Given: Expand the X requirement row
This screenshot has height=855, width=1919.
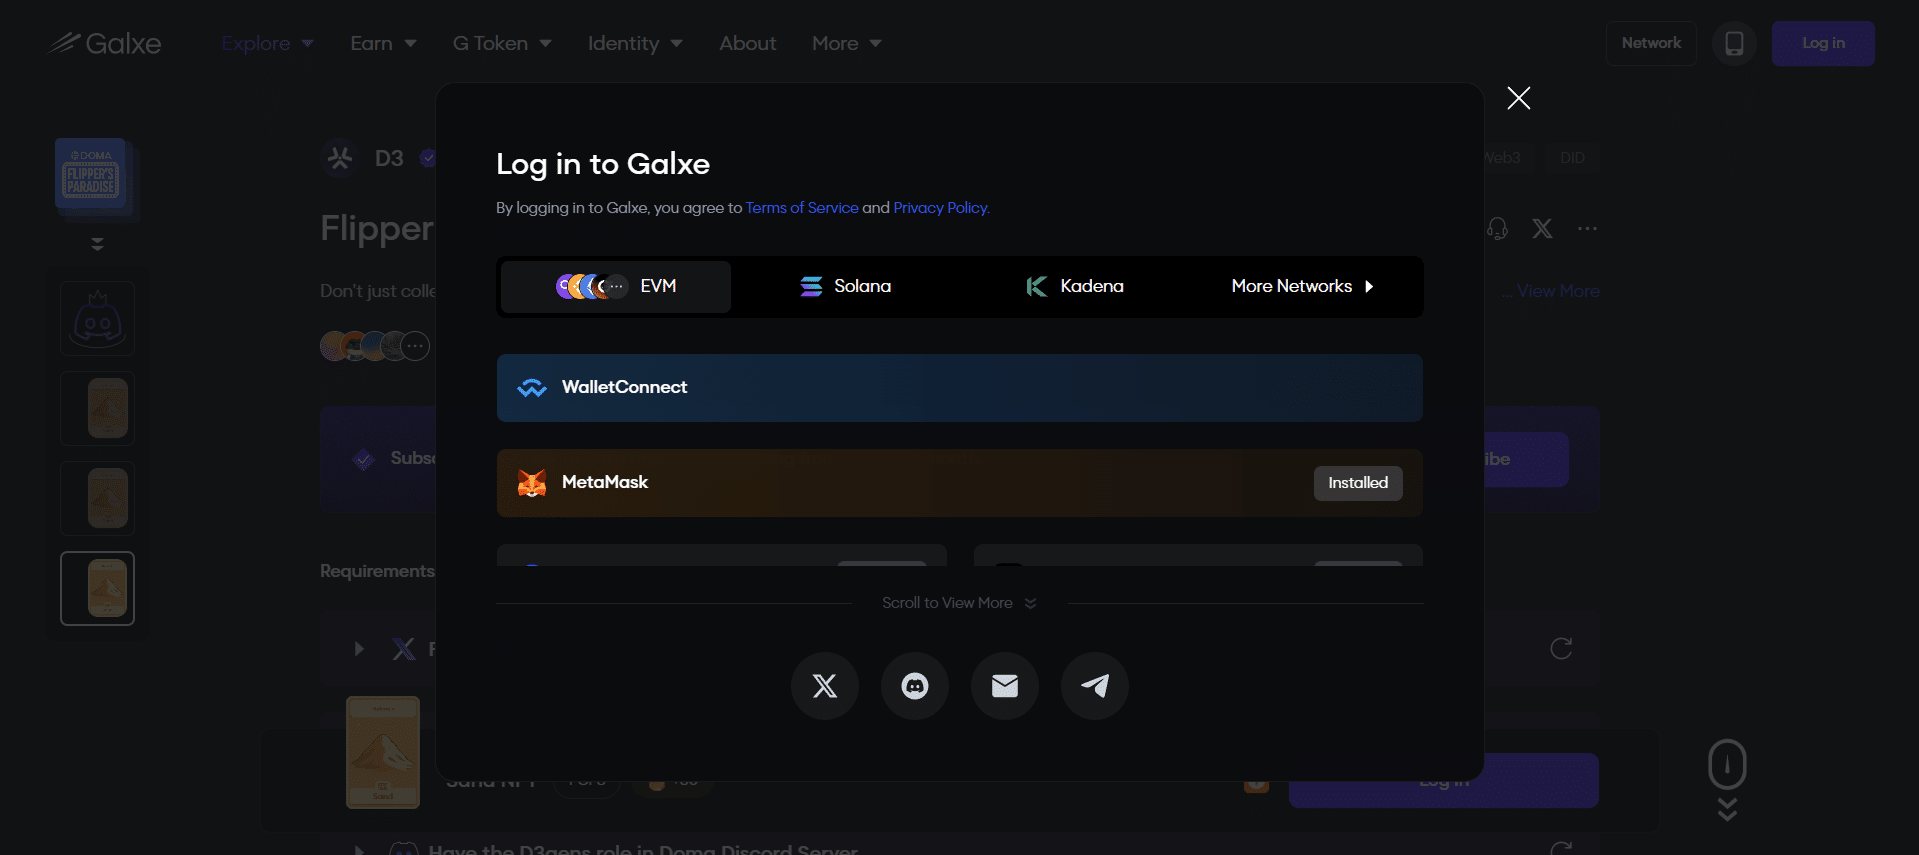Looking at the screenshot, I should (359, 649).
